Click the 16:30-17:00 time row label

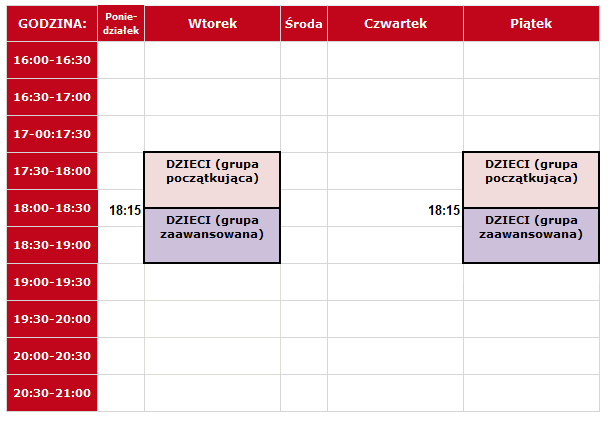(x=52, y=97)
